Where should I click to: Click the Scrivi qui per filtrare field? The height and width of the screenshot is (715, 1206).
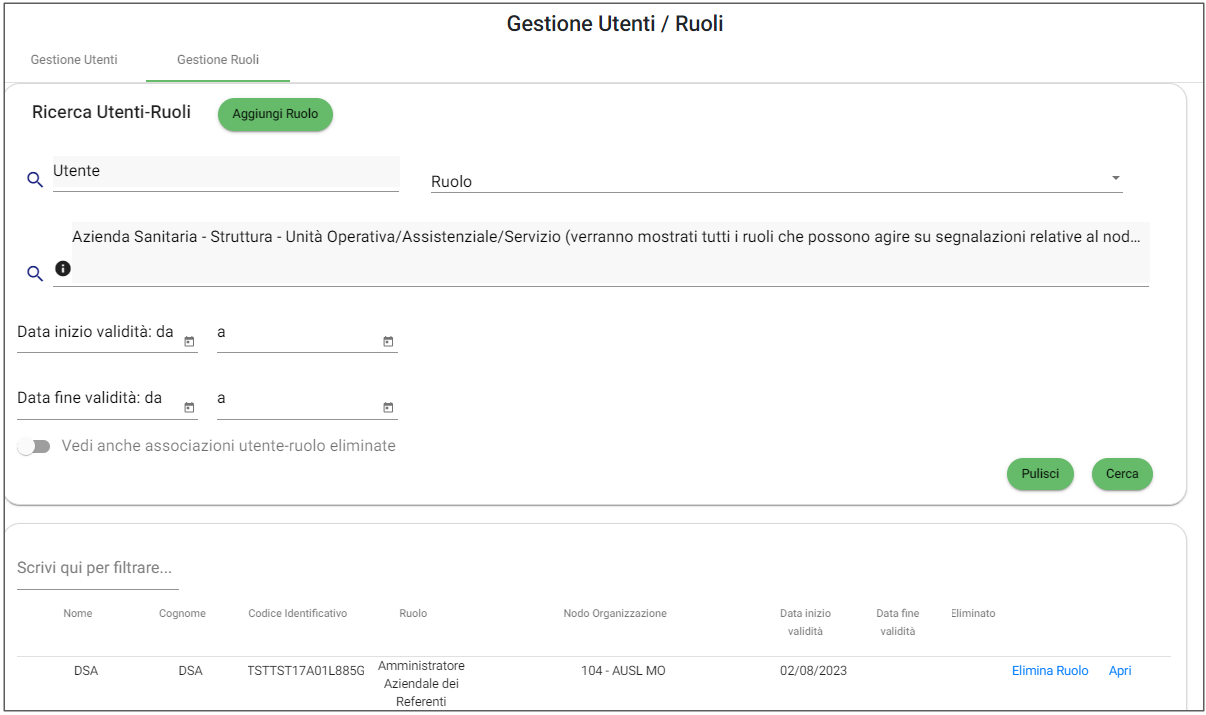tap(97, 568)
